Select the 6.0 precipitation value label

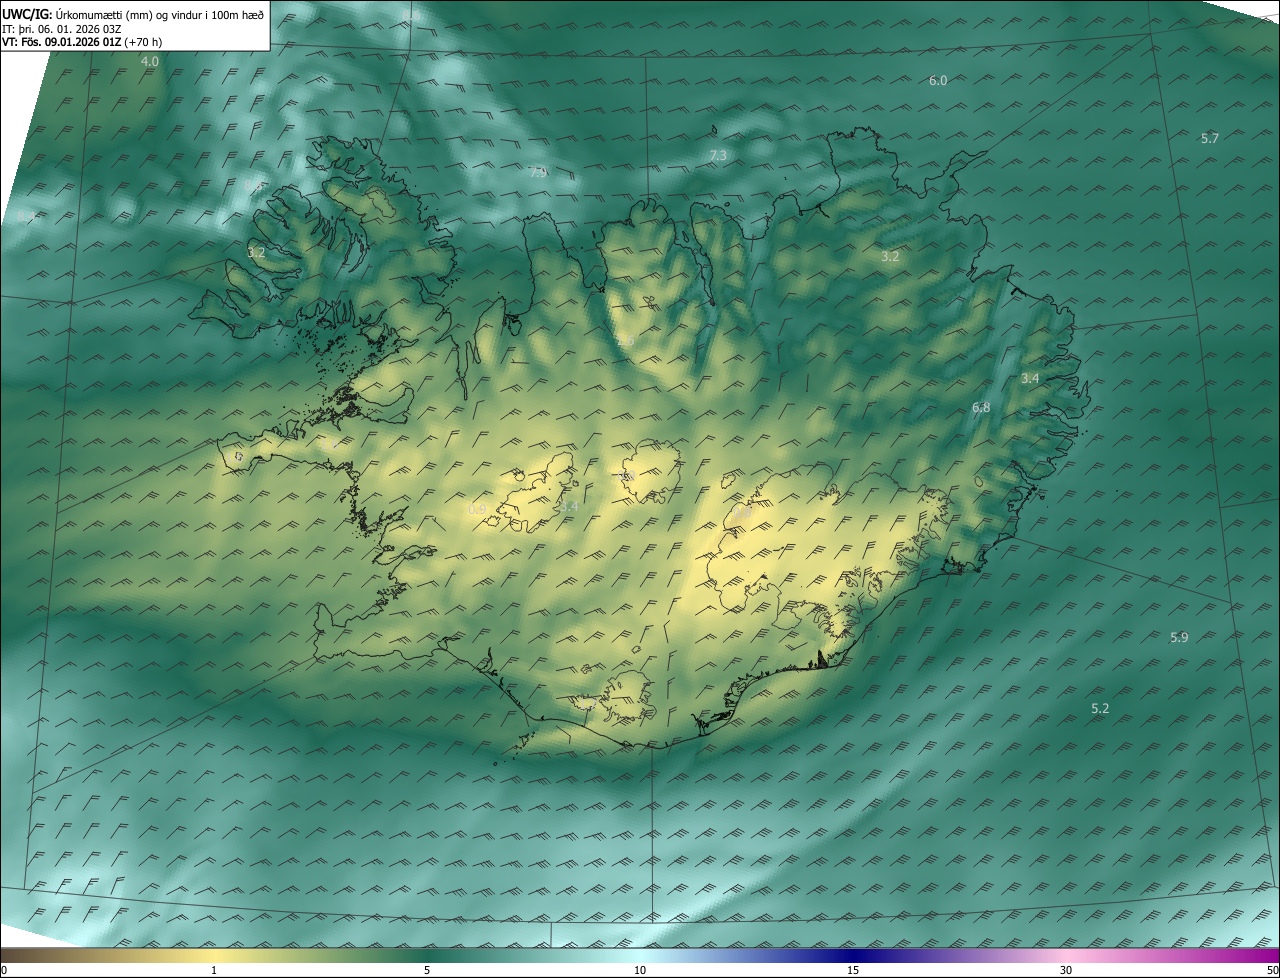938,80
